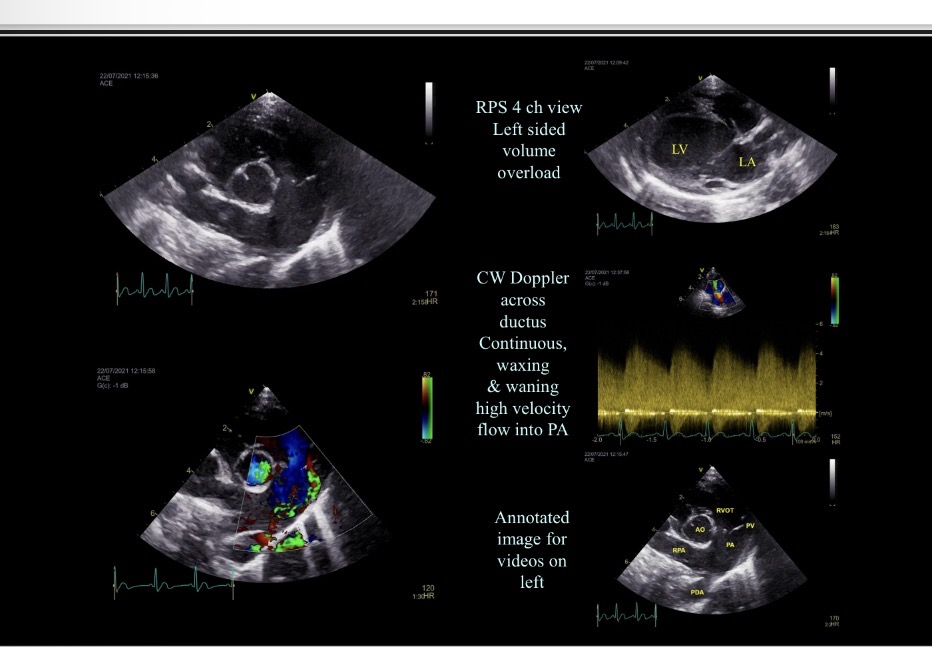The image size is (932, 647).
Task: Click the ECG trace under the 12:15:36 video
Action: point(155,289)
